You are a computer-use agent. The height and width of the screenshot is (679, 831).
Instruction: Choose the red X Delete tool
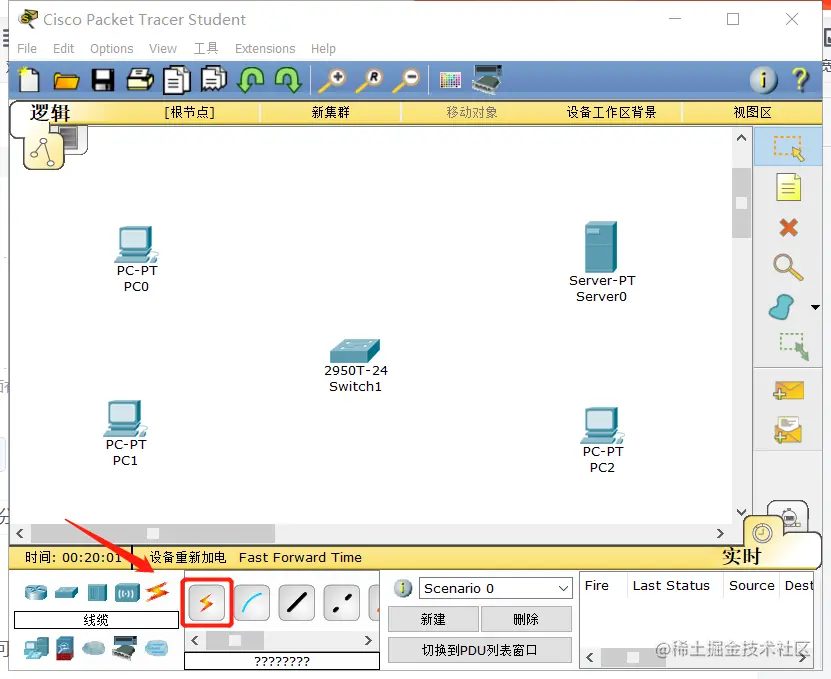pyautogui.click(x=789, y=228)
